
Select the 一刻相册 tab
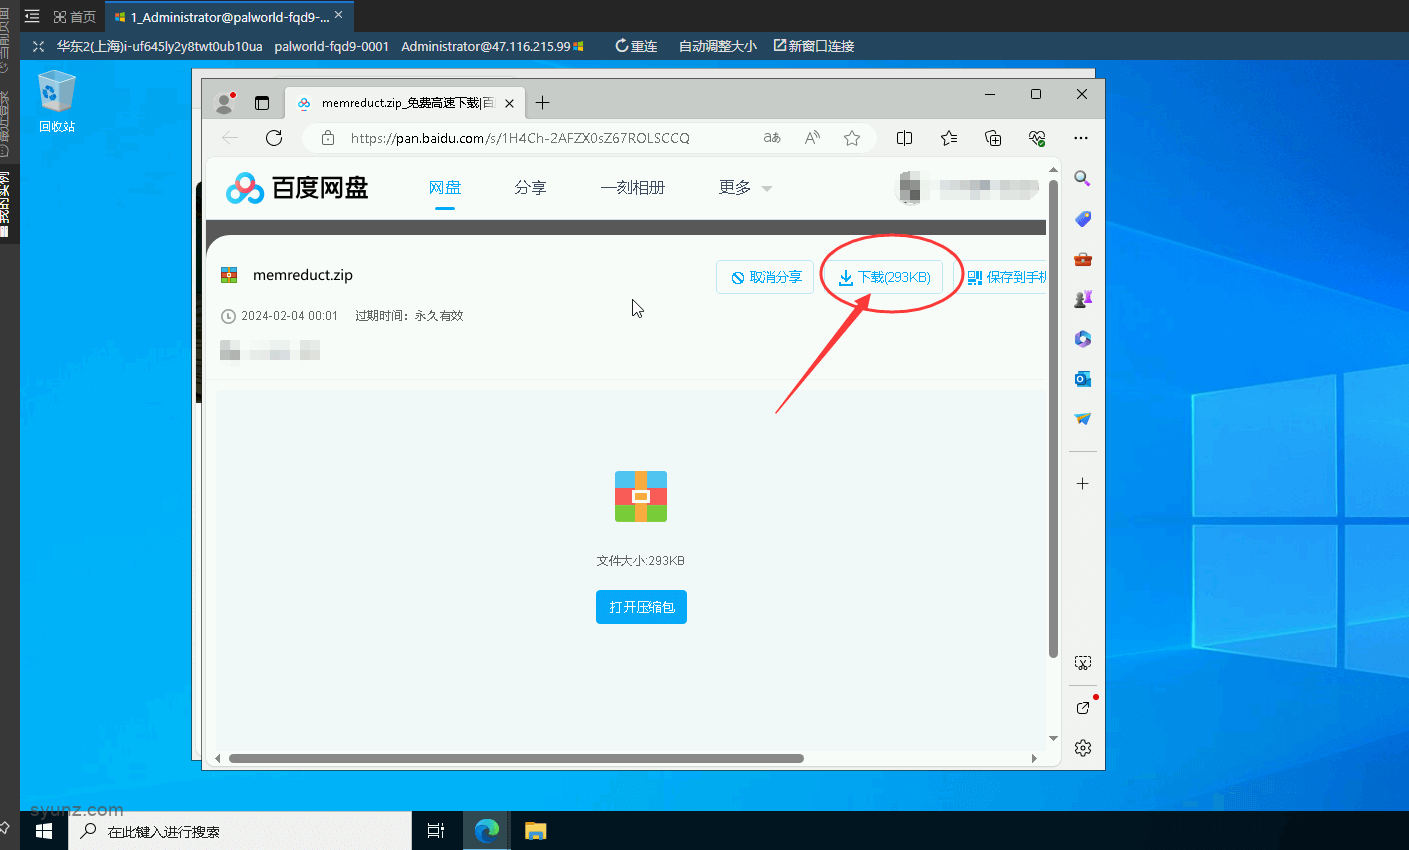click(x=633, y=188)
